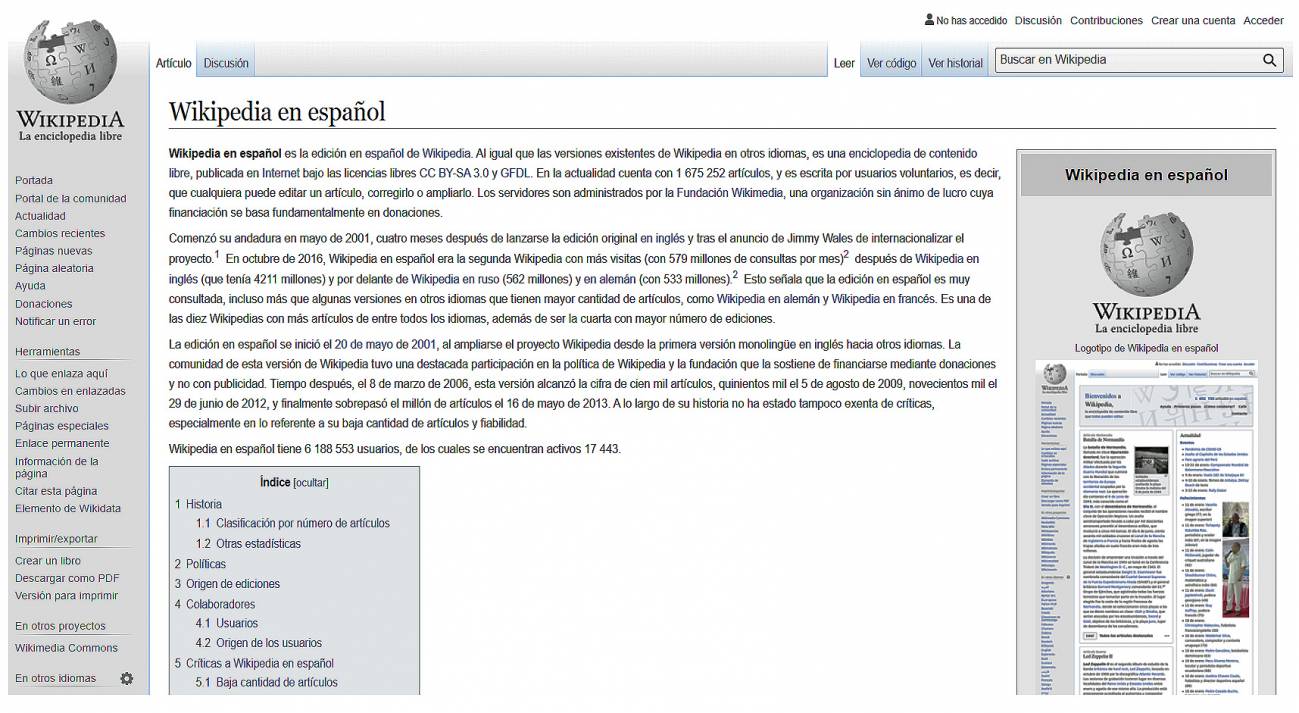View Cambios recientes
This screenshot has height=713, width=1299.
pos(60,233)
